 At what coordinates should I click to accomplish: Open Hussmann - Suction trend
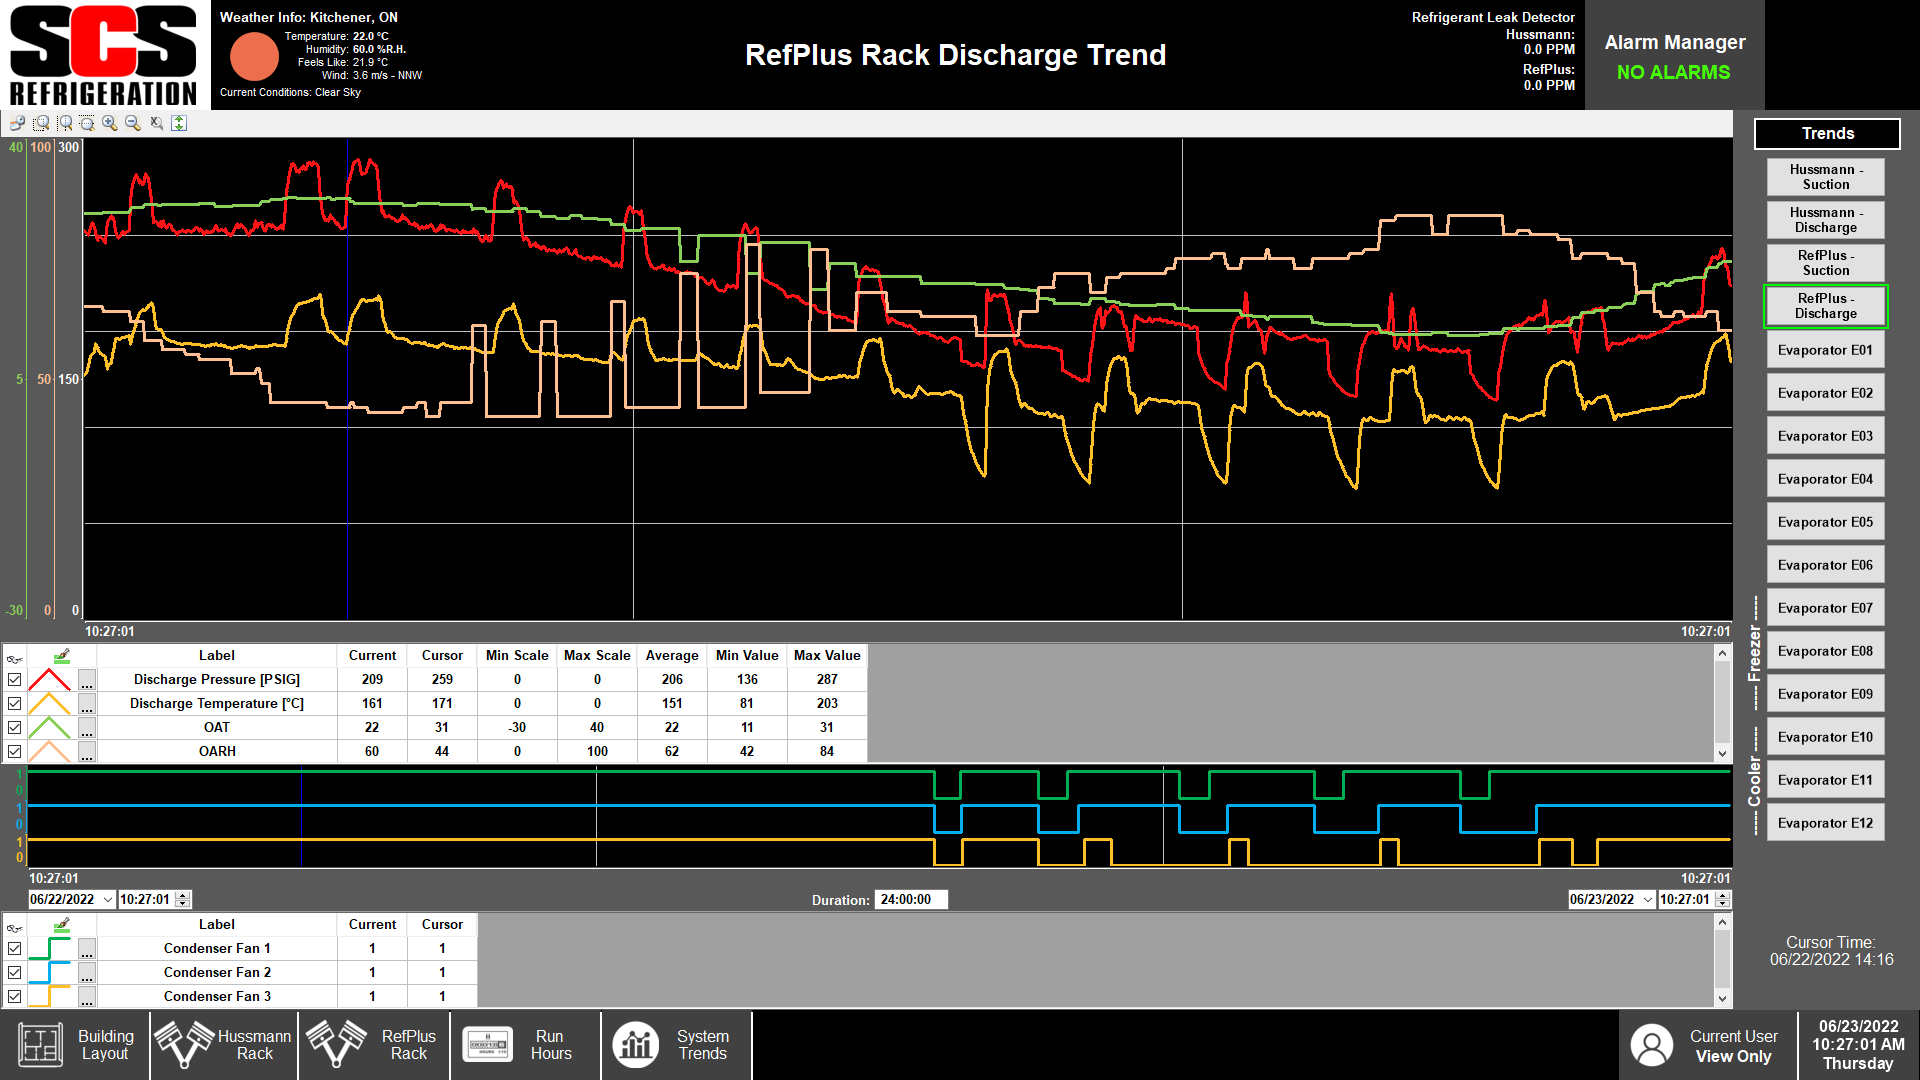coord(1825,177)
